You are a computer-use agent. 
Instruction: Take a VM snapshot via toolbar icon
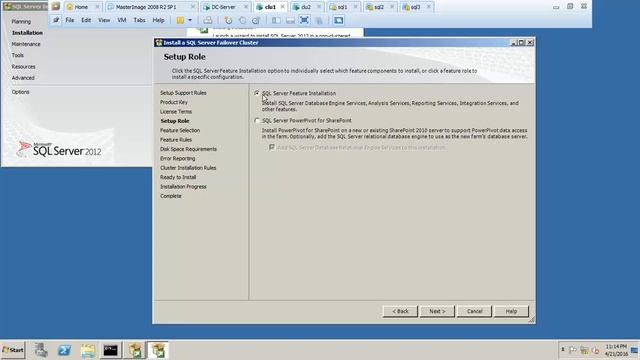[x=229, y=20]
